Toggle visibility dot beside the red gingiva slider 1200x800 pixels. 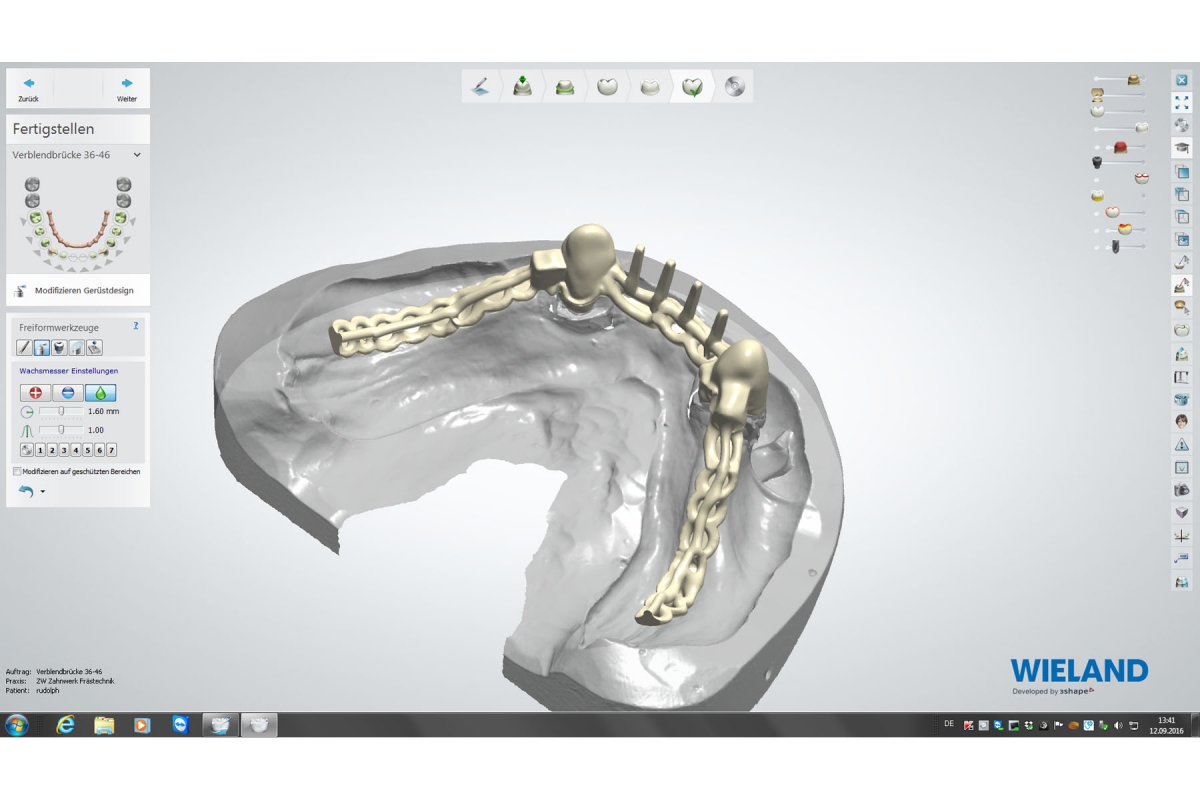click(1097, 148)
